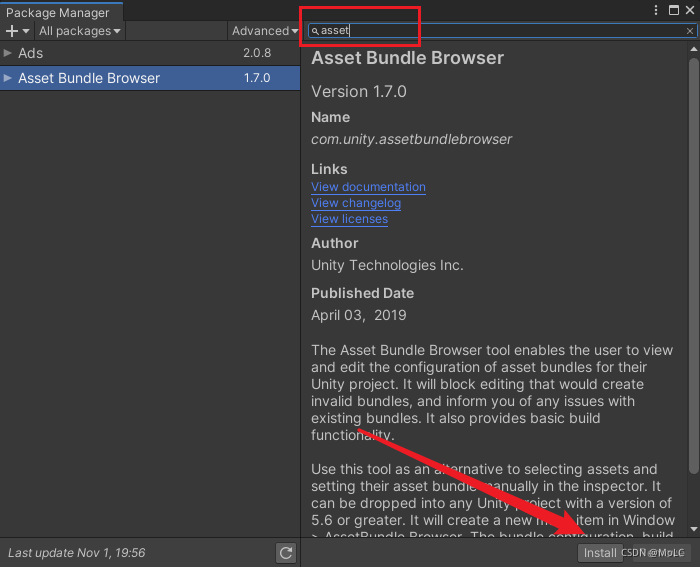Select the Asset Bundle Browser package row

150,78
